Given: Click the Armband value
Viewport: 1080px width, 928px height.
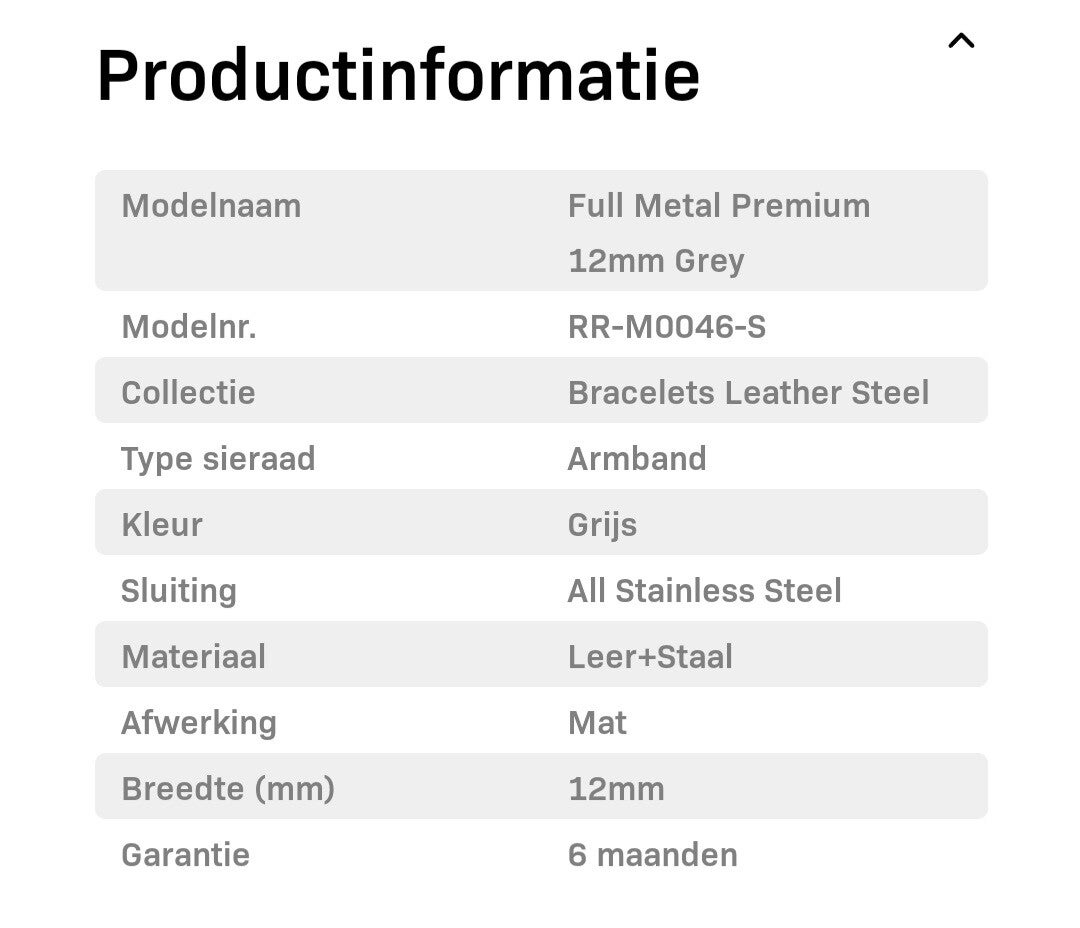Looking at the screenshot, I should 637,459.
